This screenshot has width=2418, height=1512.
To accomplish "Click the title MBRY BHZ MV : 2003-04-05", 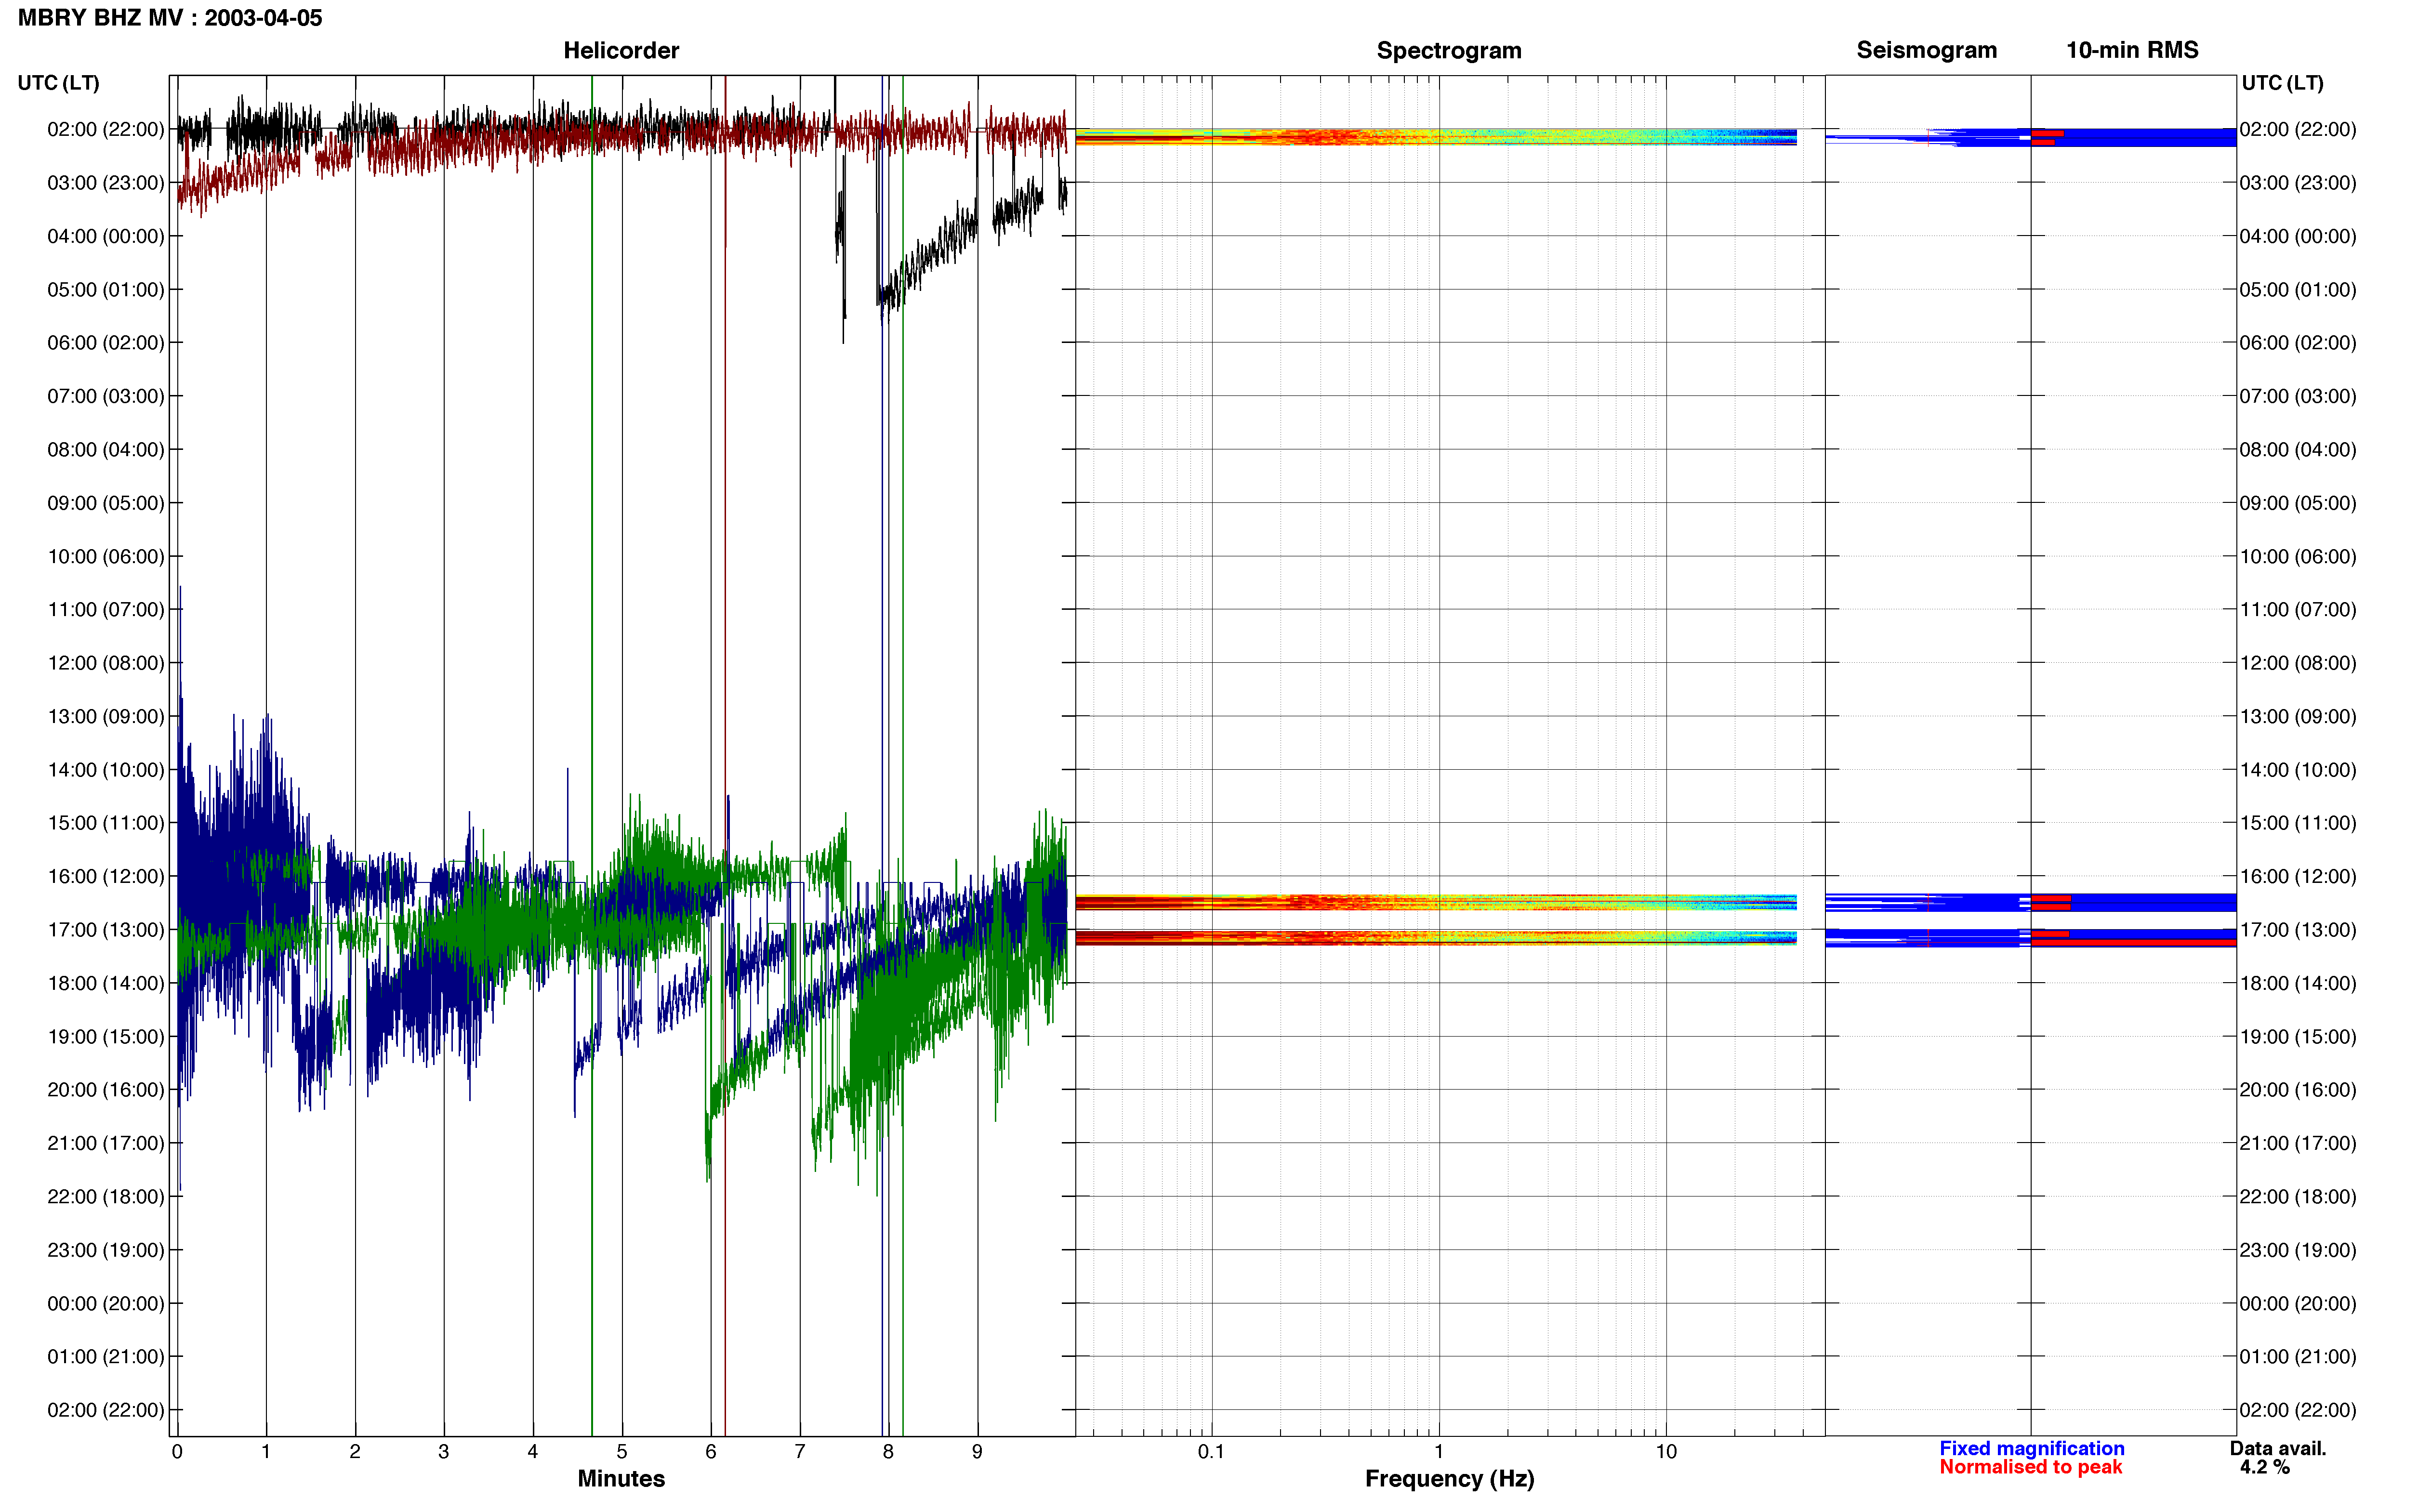I will [170, 18].
